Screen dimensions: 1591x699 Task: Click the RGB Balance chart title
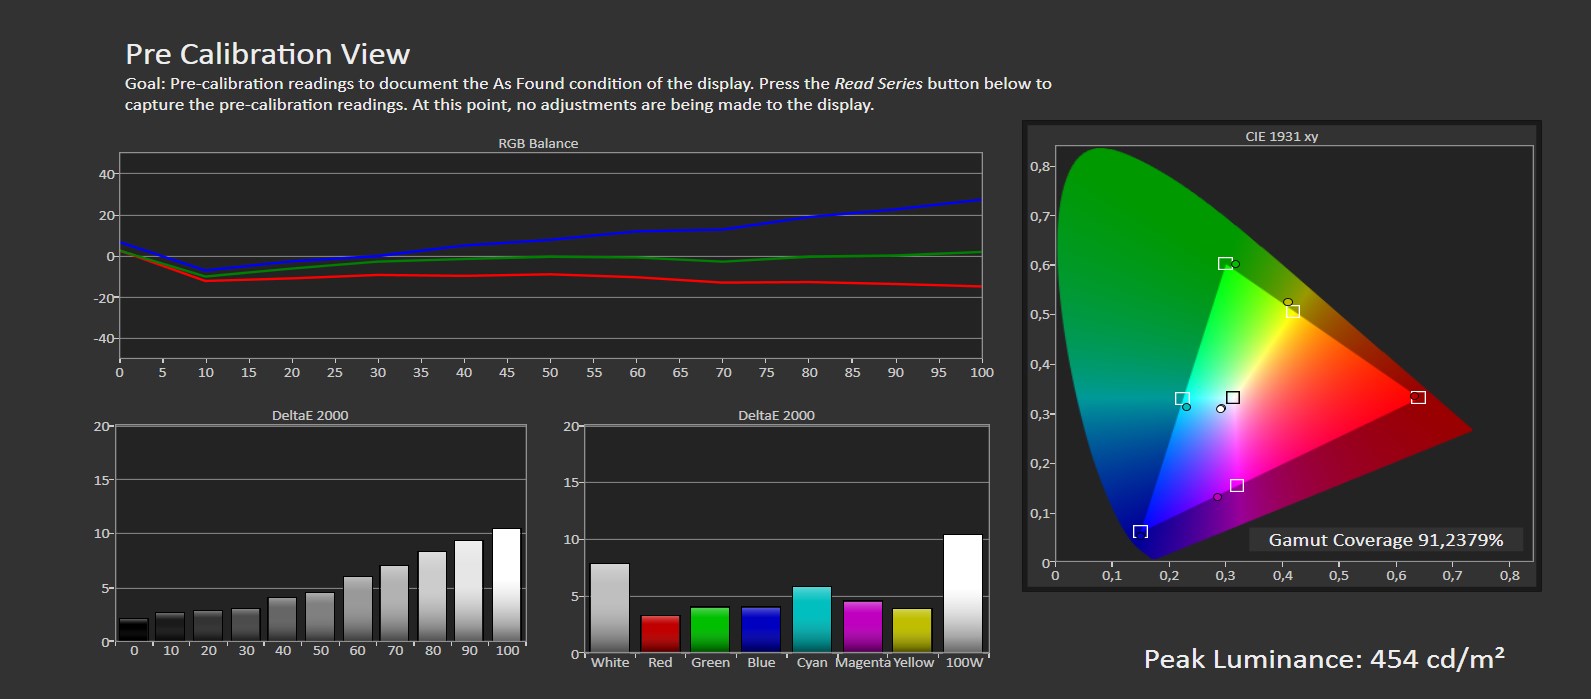click(x=538, y=143)
